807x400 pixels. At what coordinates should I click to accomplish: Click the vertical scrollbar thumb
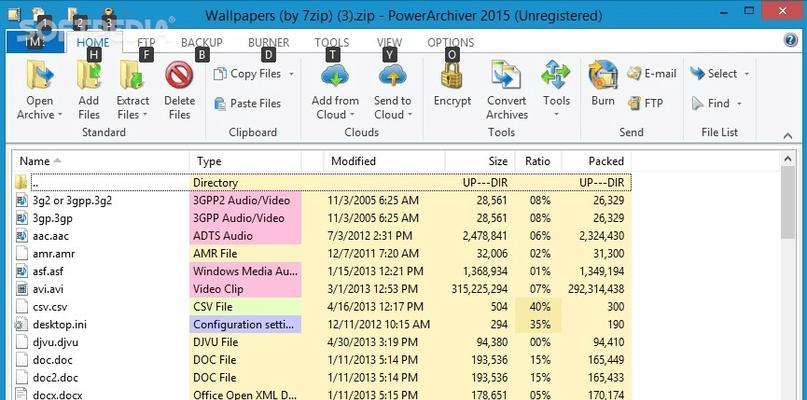point(788,202)
